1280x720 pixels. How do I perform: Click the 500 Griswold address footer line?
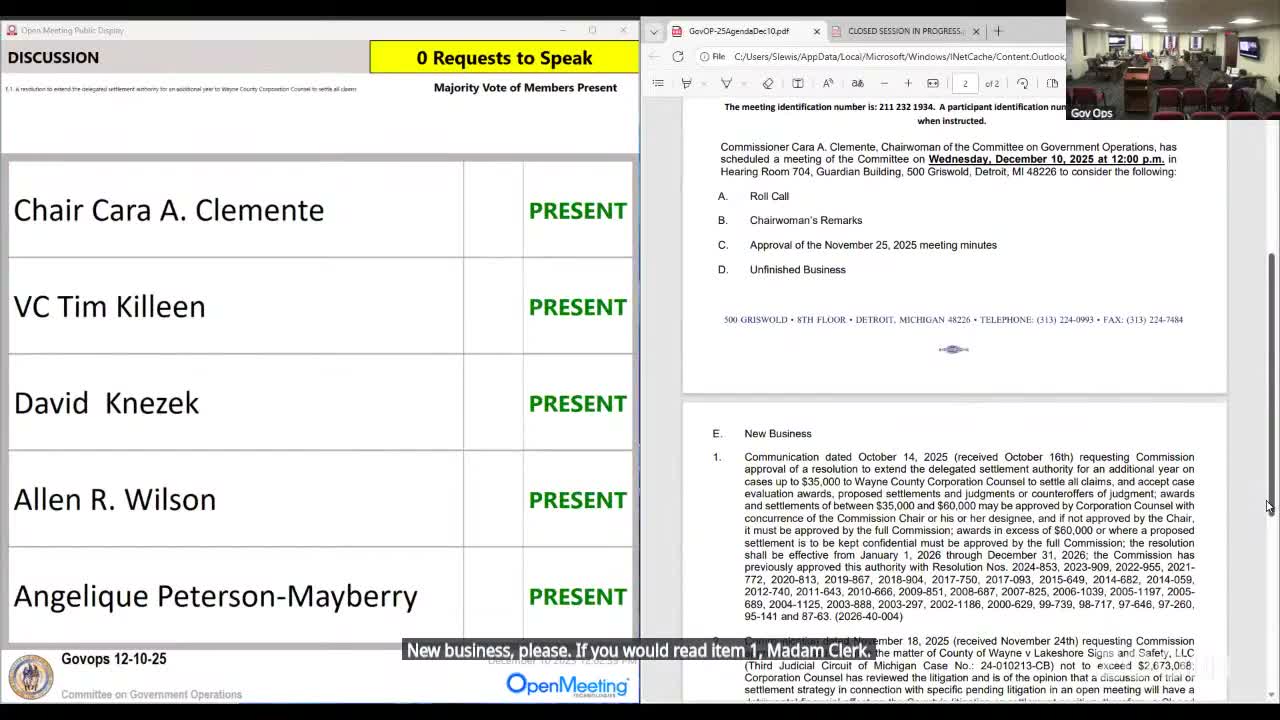tap(953, 320)
